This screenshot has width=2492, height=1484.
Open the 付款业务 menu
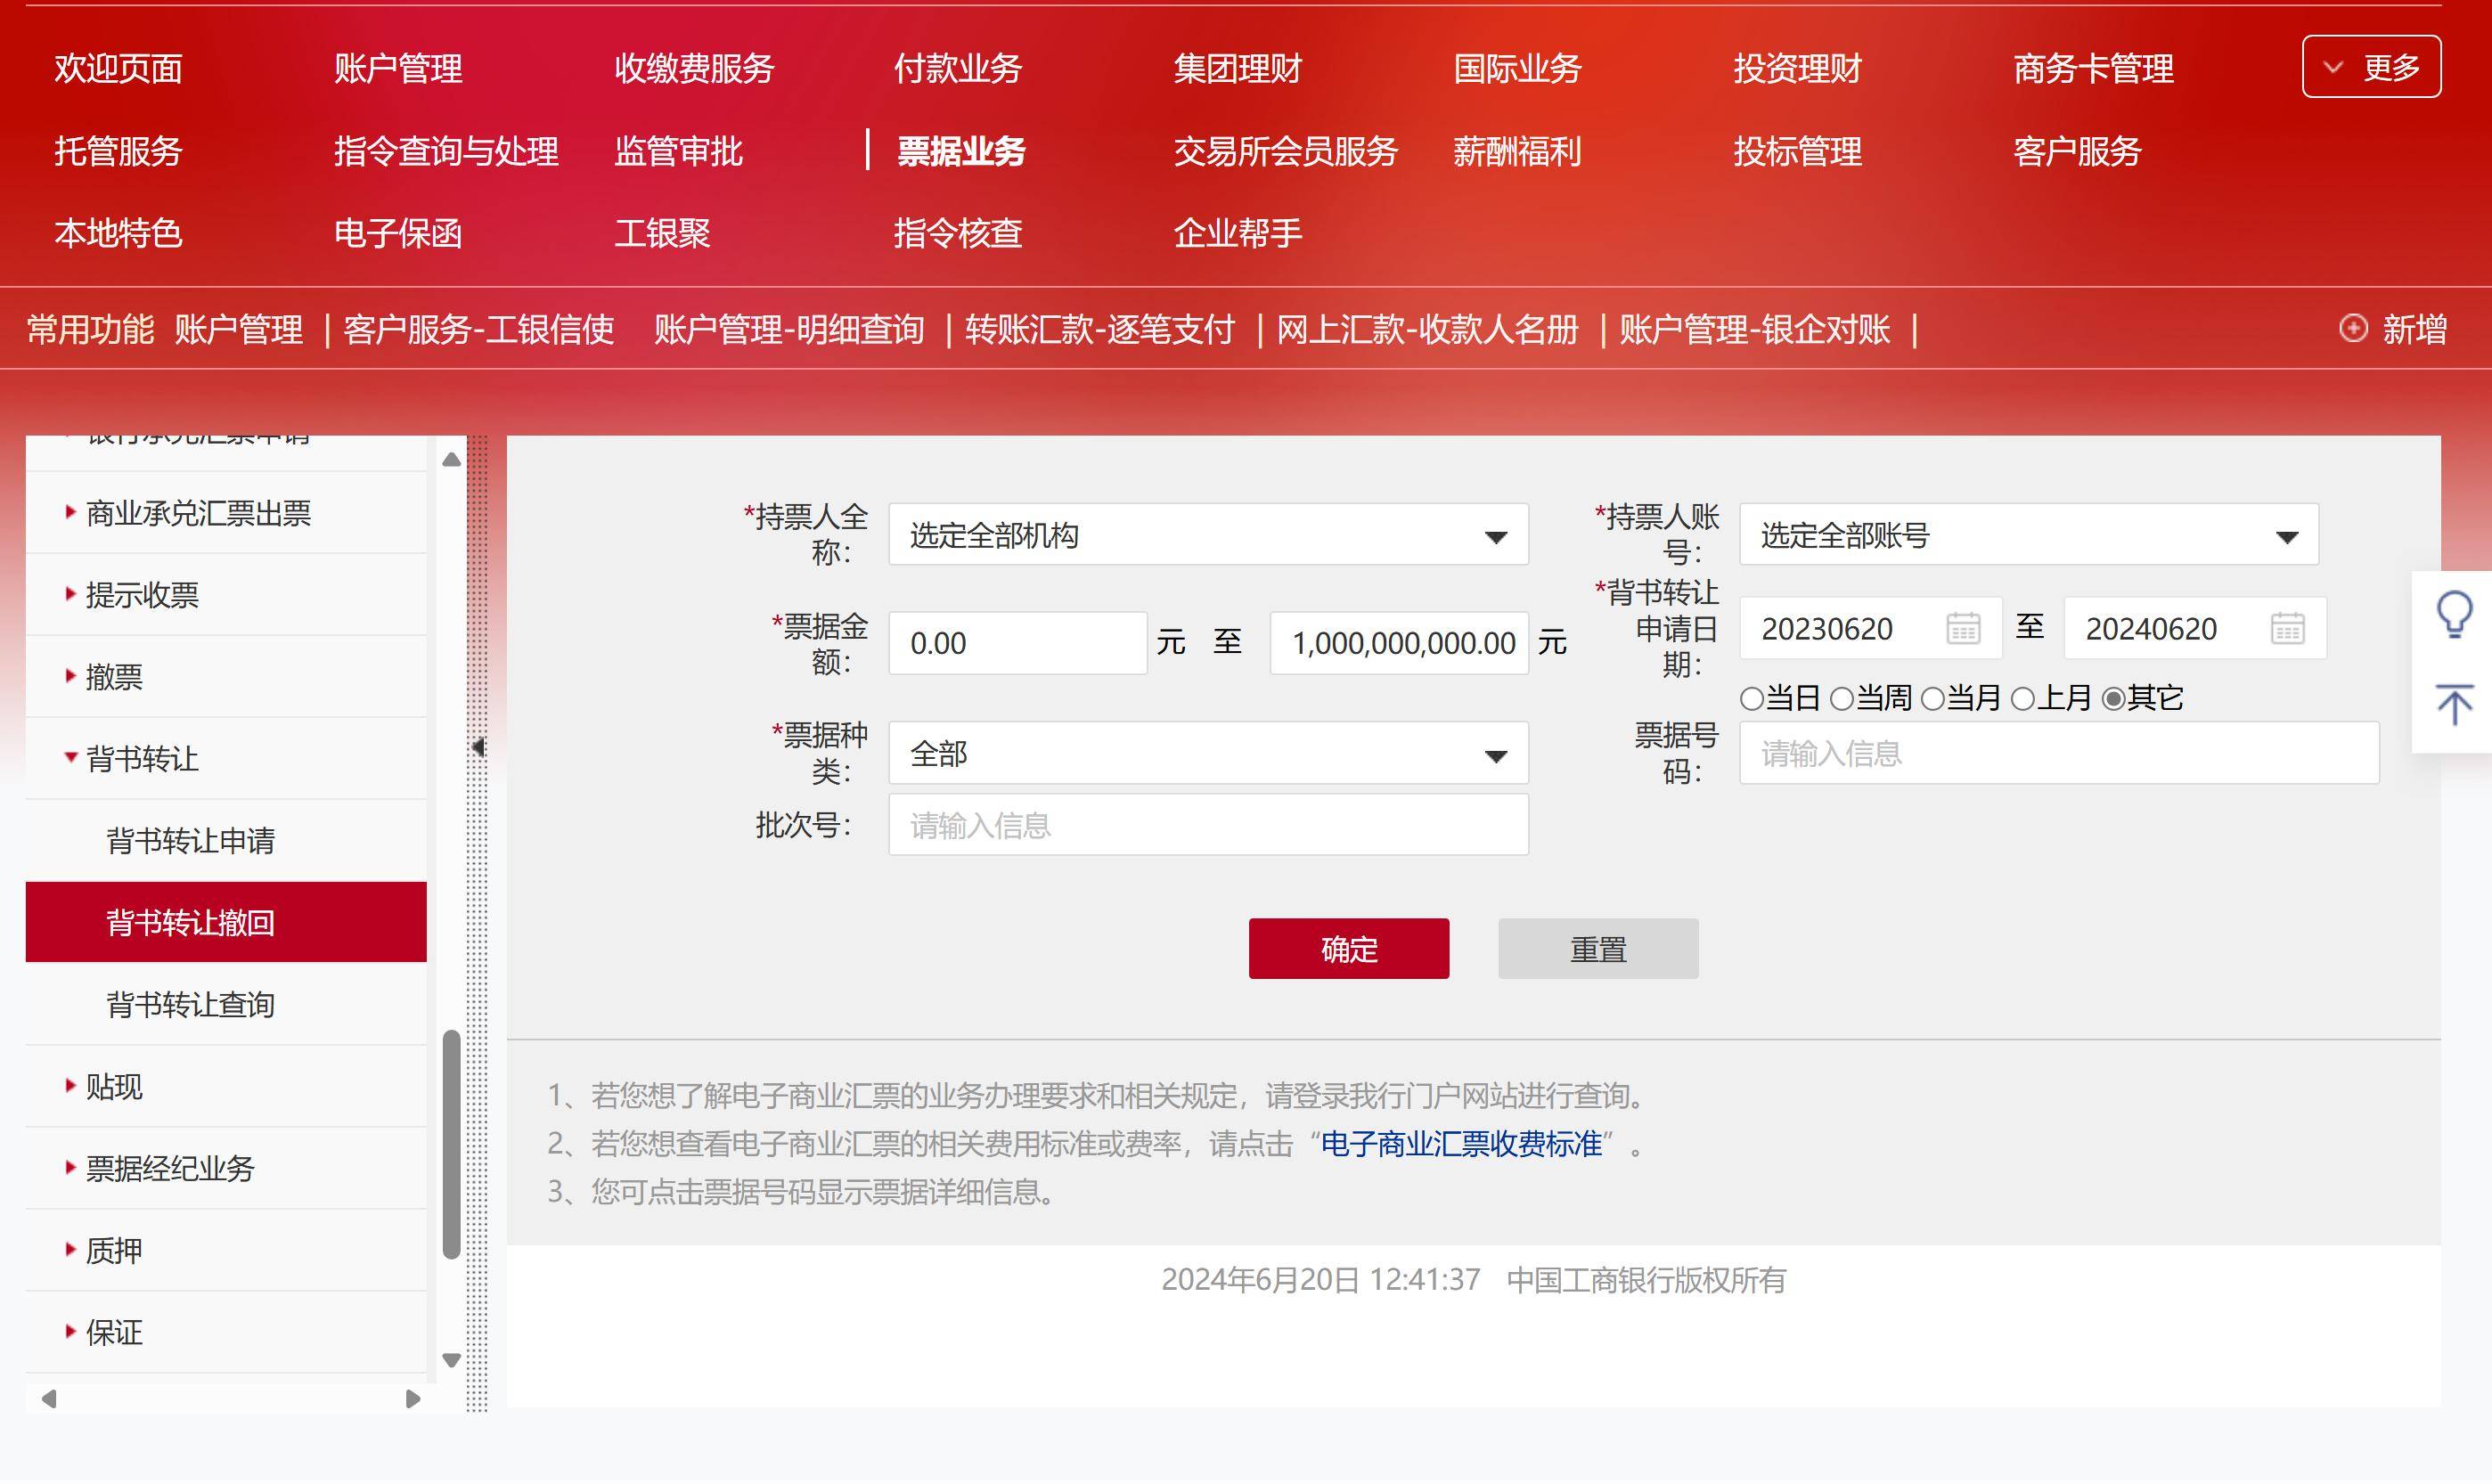tap(957, 68)
